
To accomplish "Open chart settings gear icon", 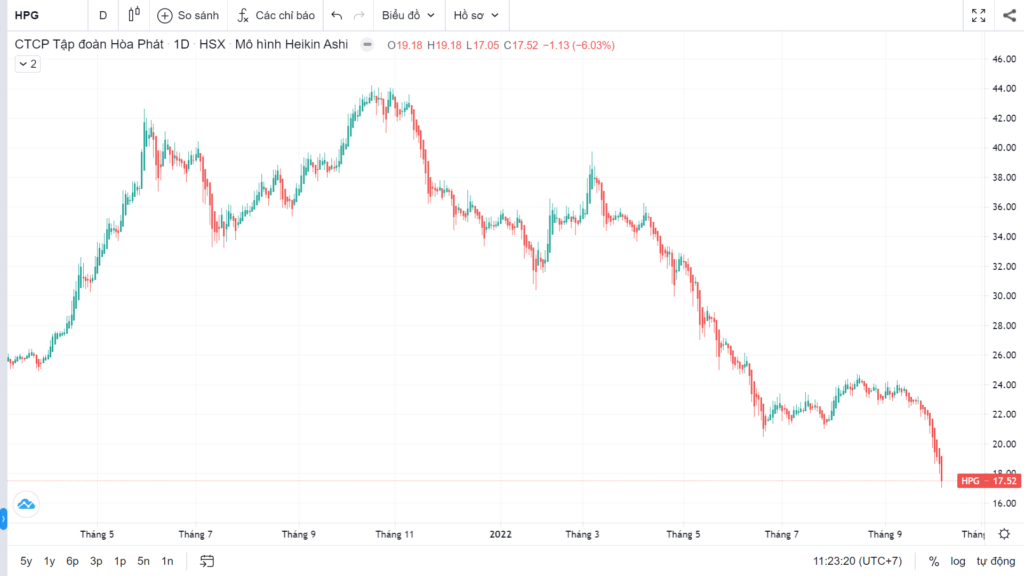I will pyautogui.click(x=1004, y=534).
